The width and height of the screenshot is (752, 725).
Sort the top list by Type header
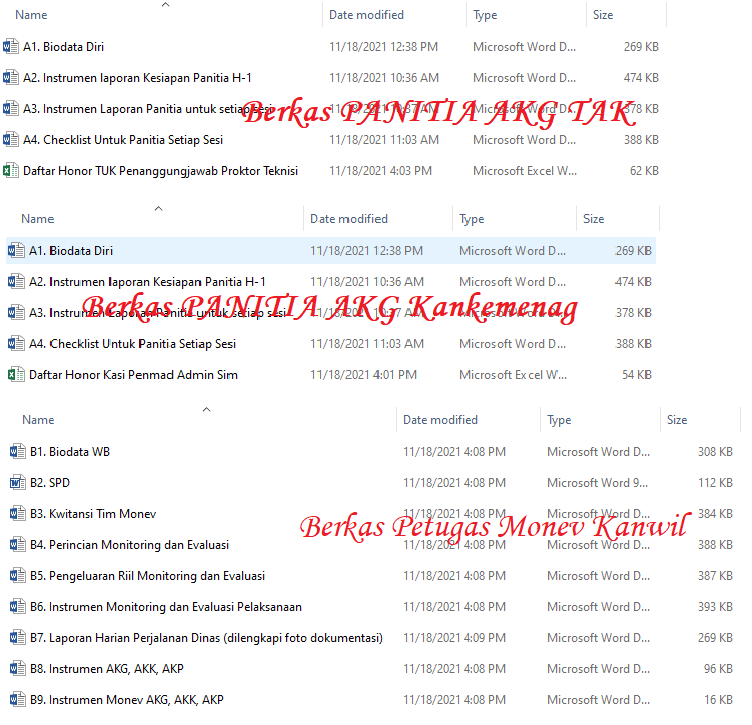point(485,15)
